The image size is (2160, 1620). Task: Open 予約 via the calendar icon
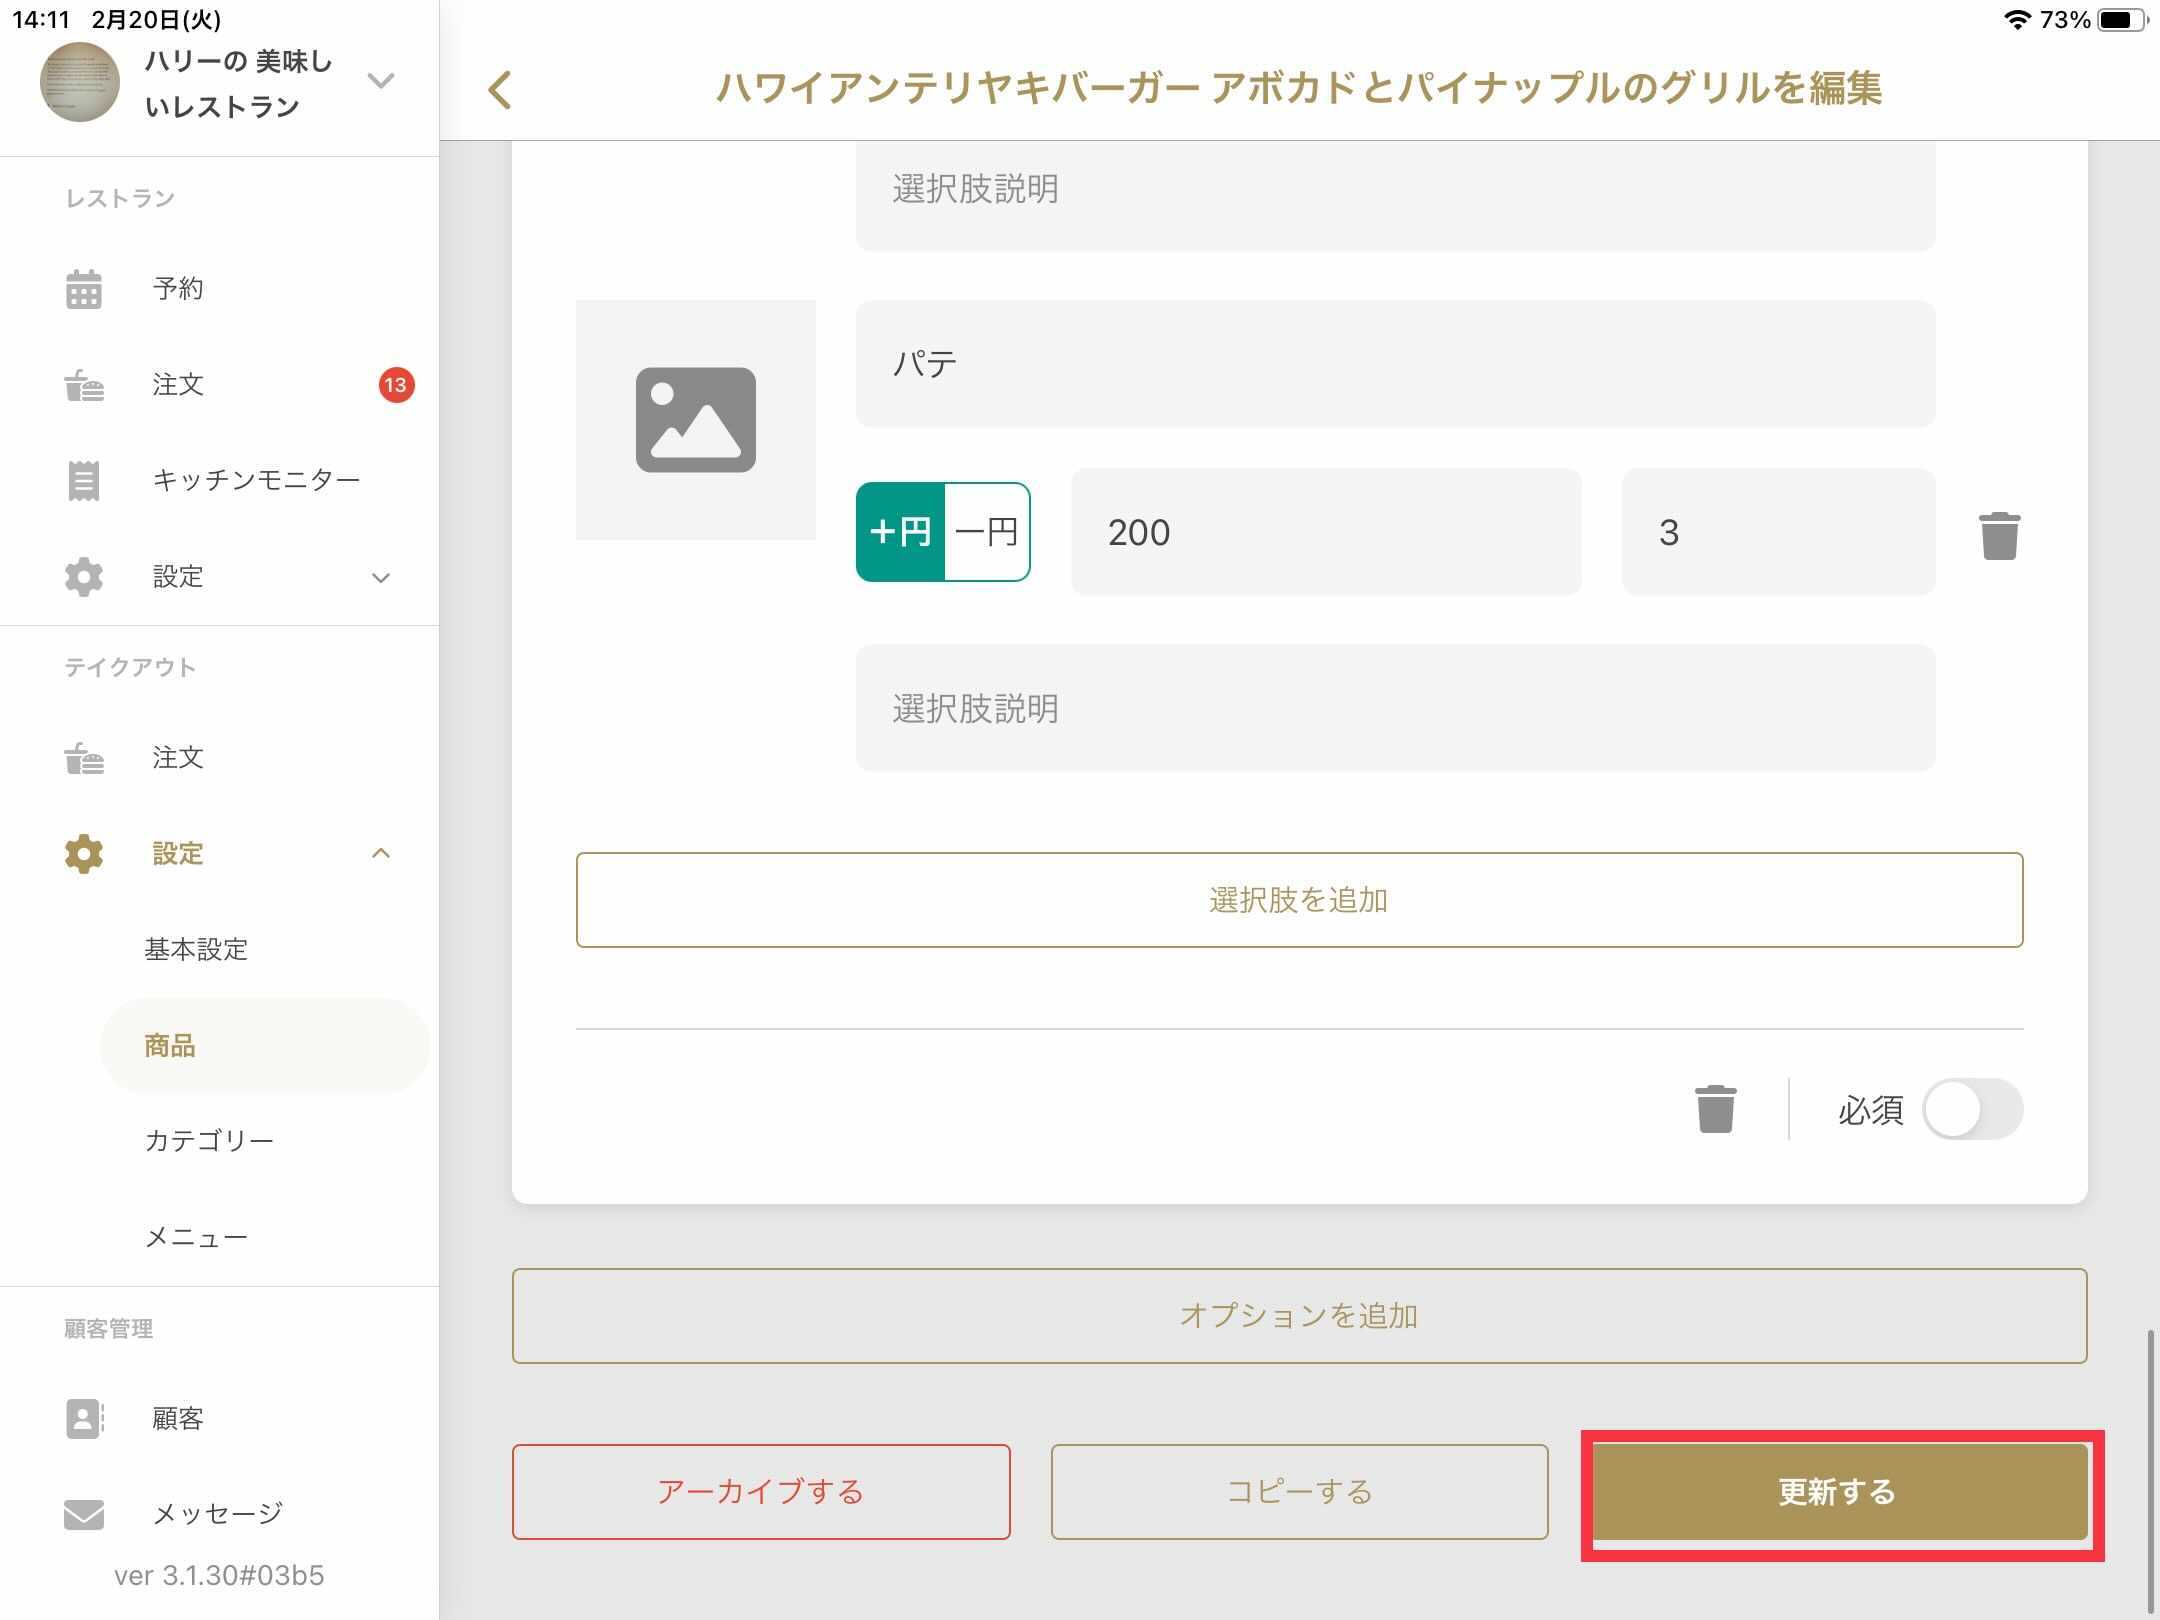click(x=84, y=289)
